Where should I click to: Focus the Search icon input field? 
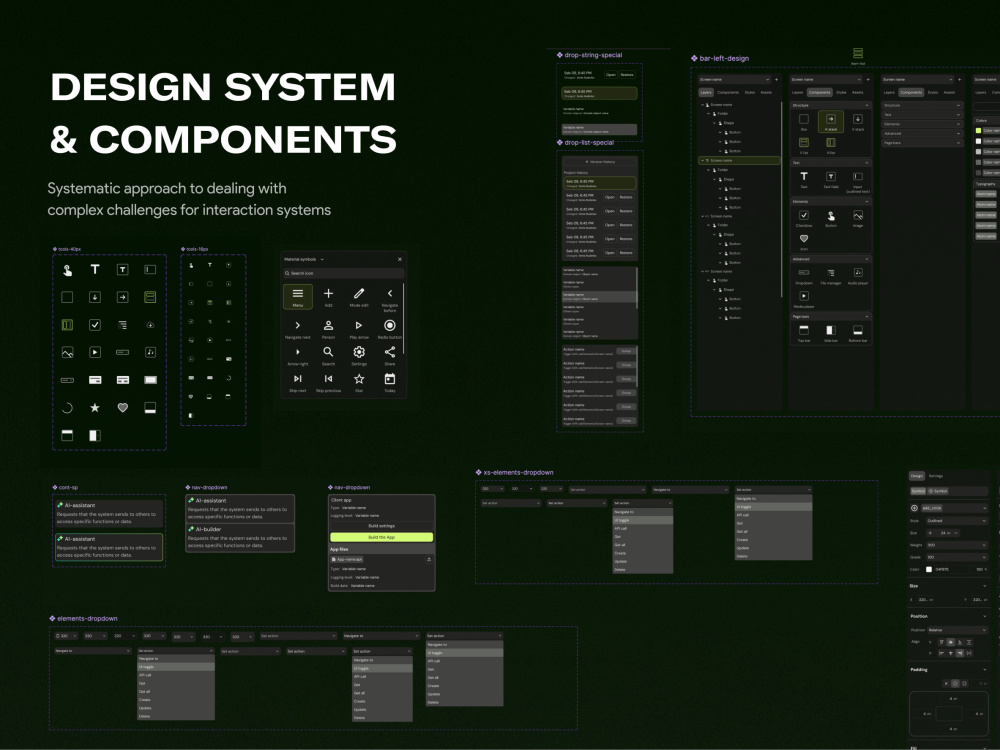pyautogui.click(x=343, y=273)
